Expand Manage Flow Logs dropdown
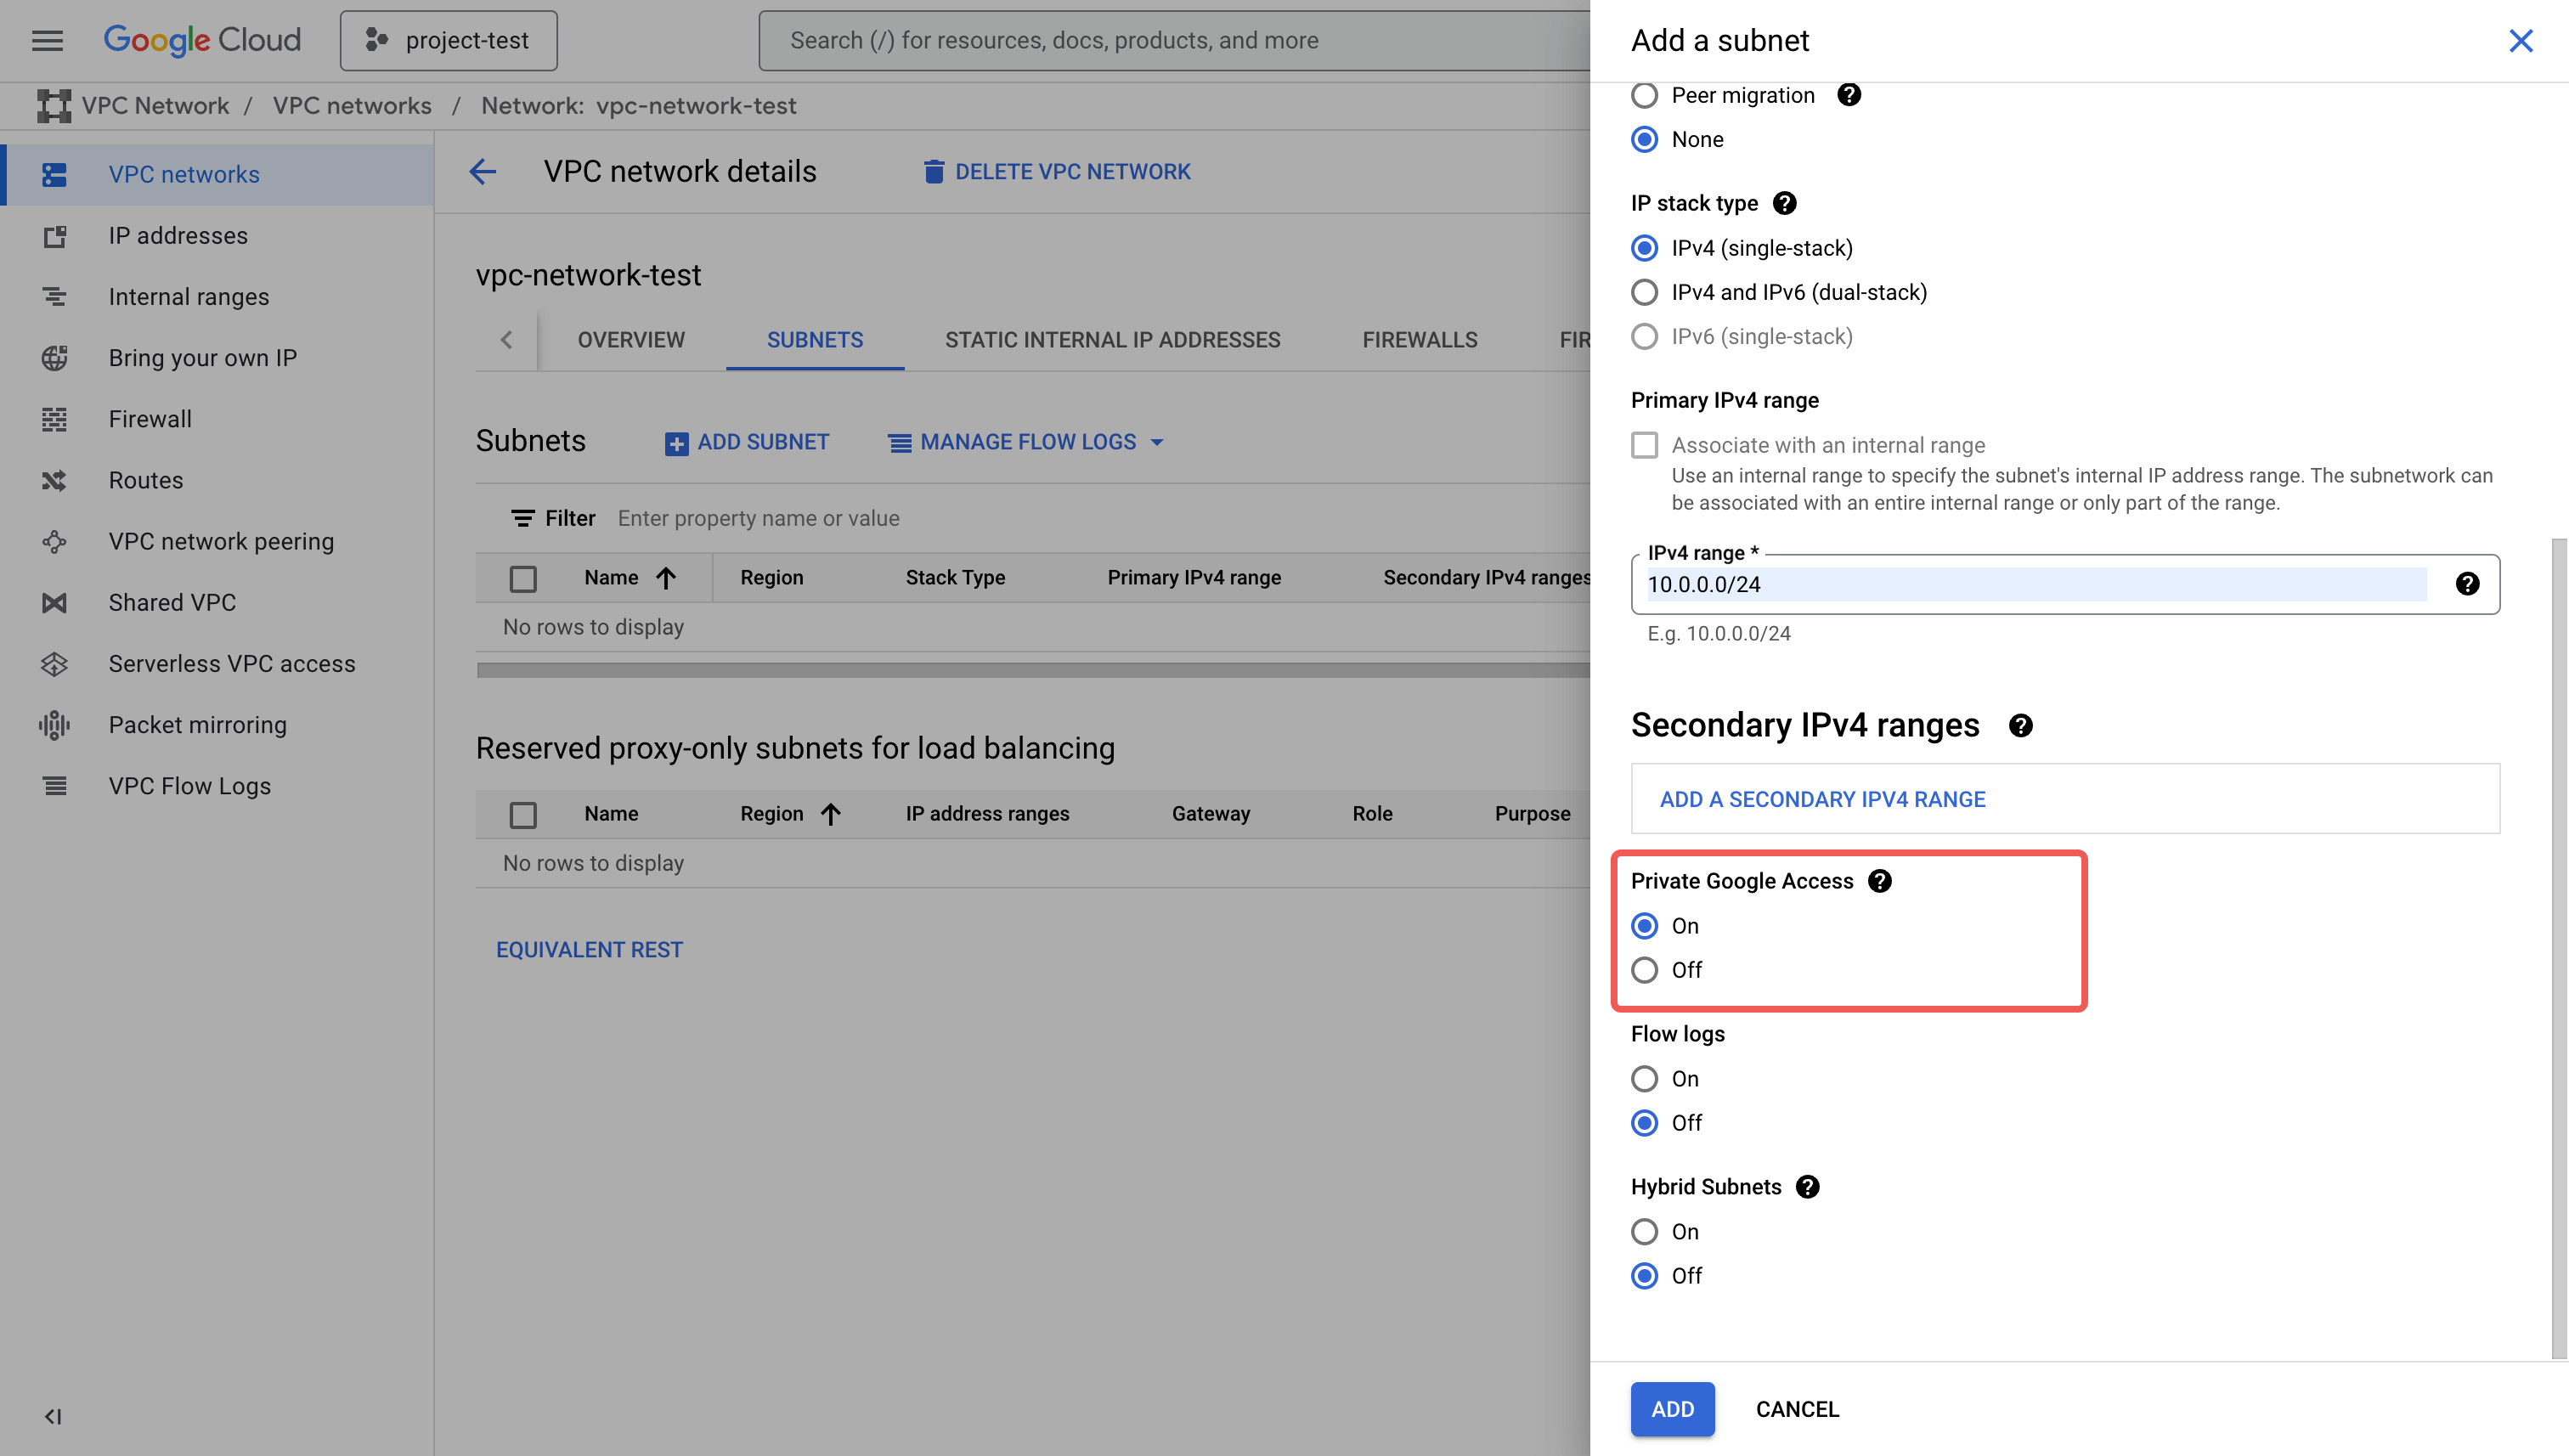This screenshot has height=1456, width=2569. pyautogui.click(x=1027, y=442)
